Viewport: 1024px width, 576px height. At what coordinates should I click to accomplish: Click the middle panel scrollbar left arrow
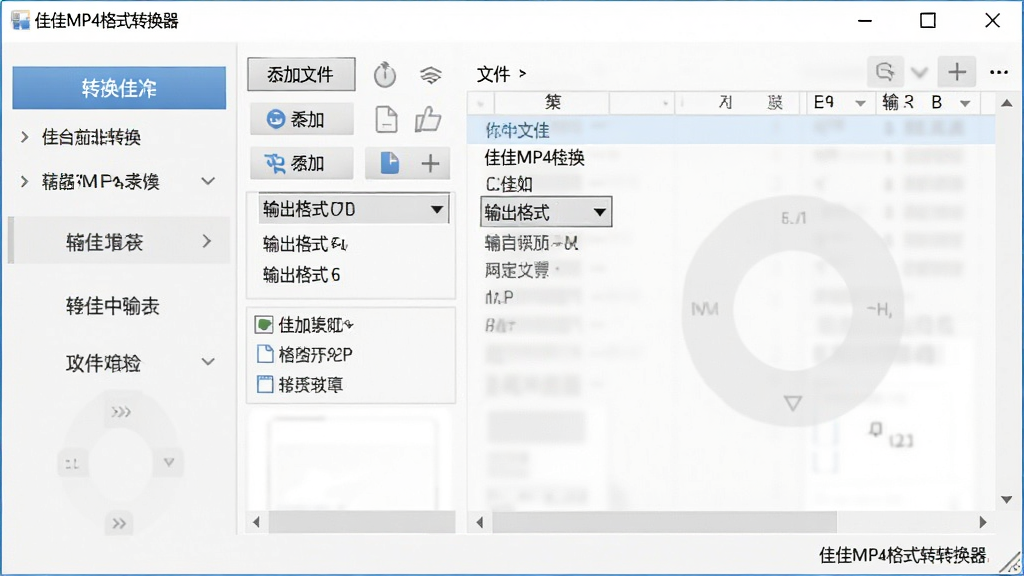256,522
